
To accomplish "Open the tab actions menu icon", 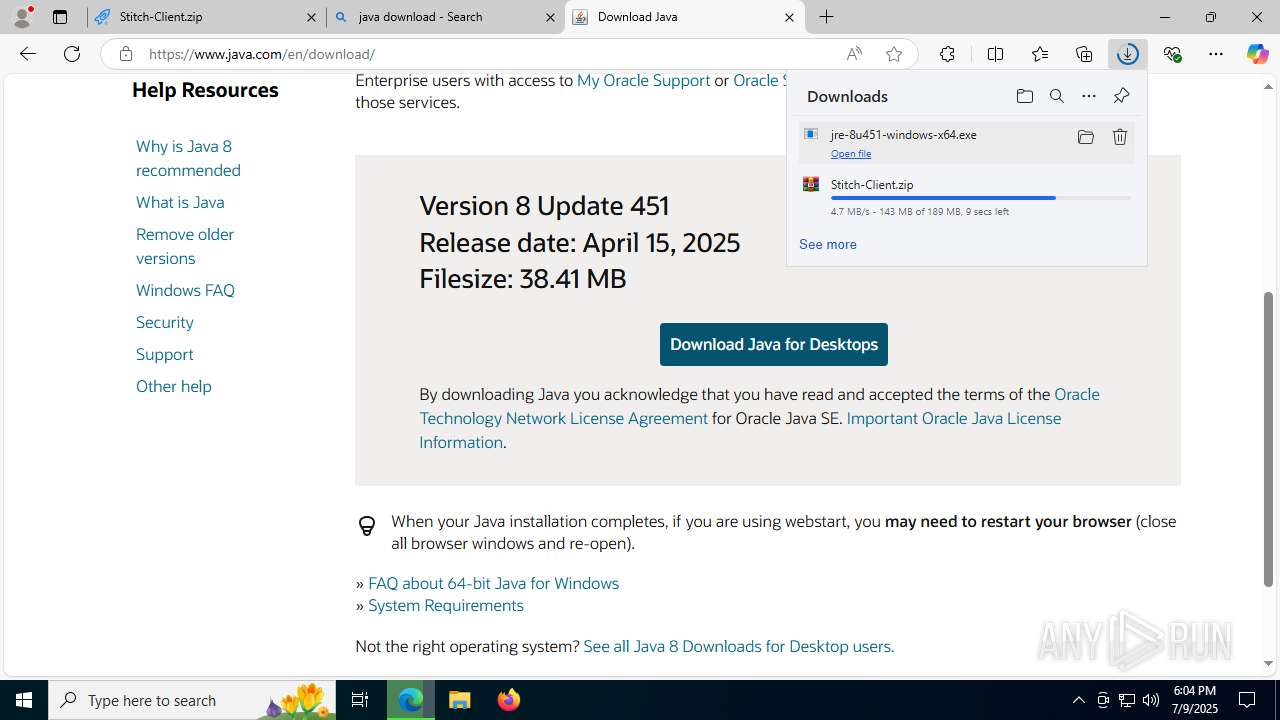I will tap(60, 17).
